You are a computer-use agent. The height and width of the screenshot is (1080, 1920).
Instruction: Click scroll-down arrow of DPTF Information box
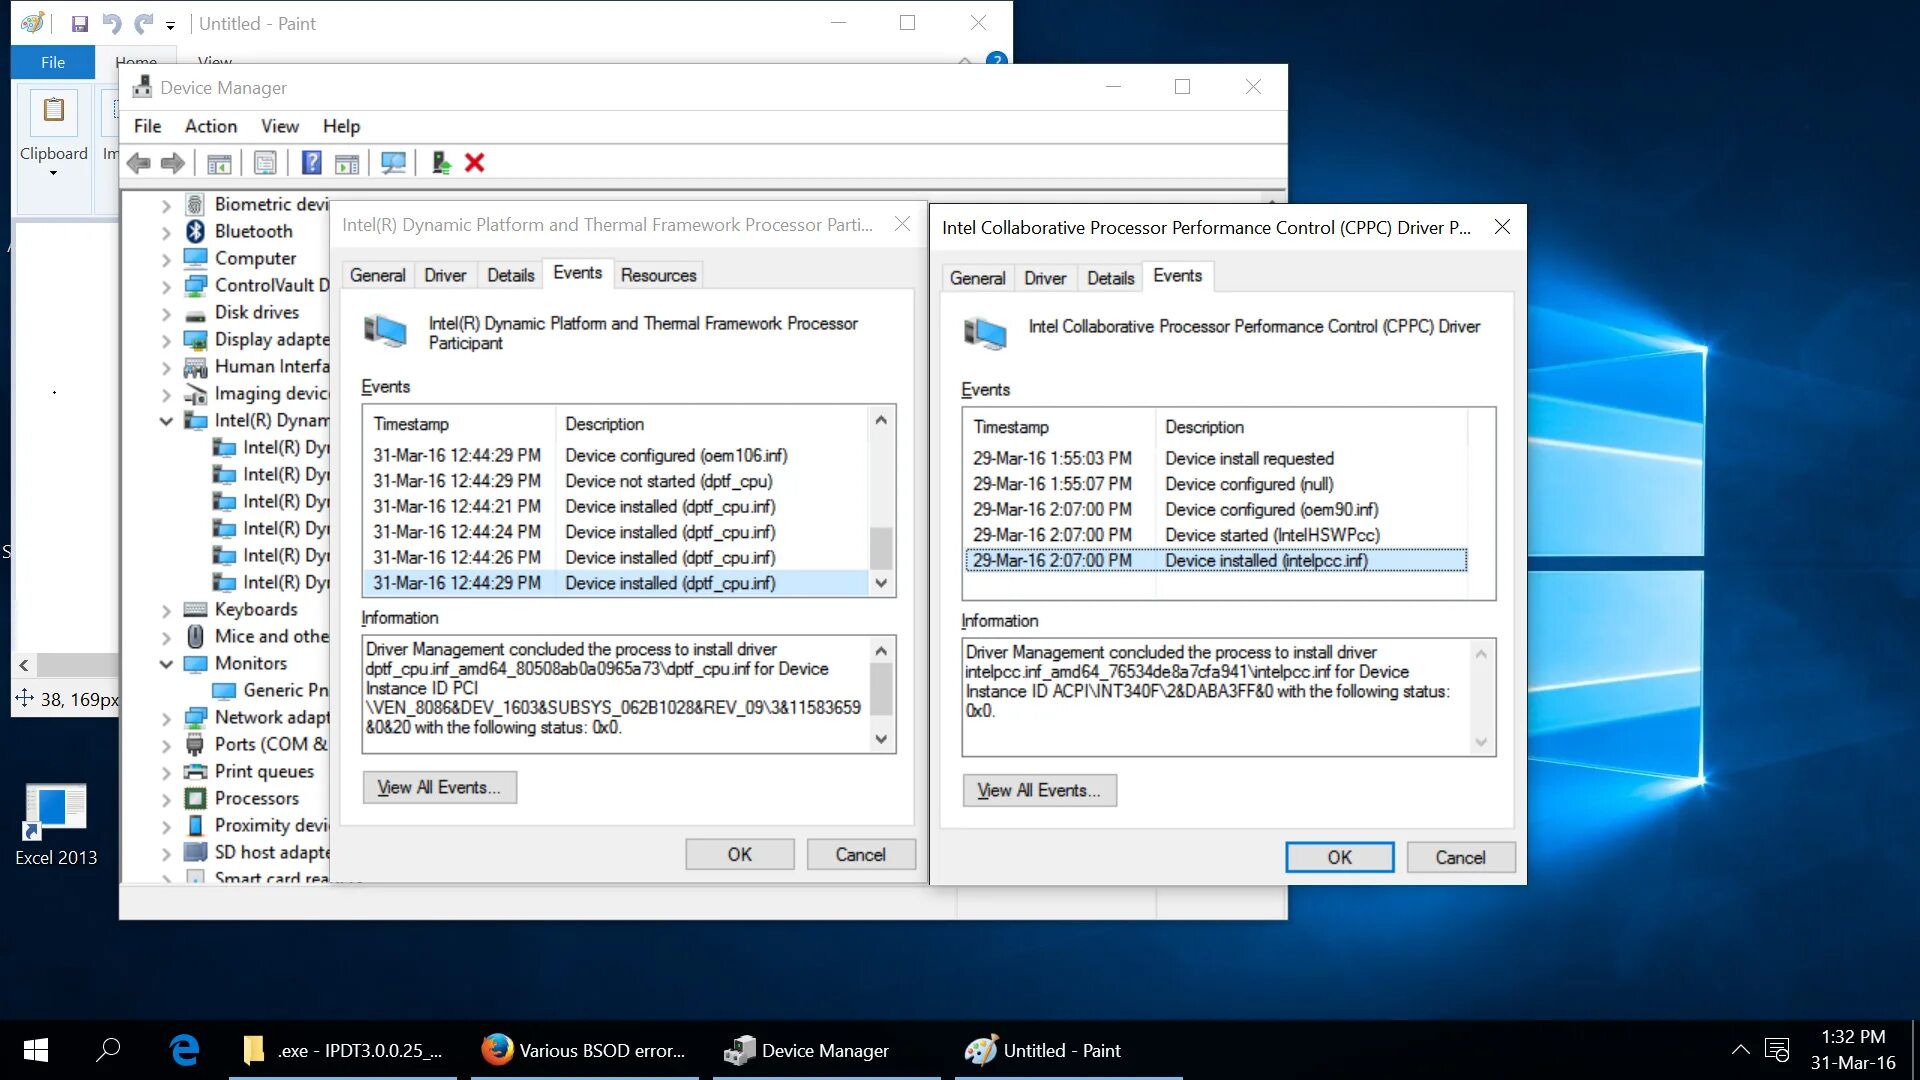881,739
